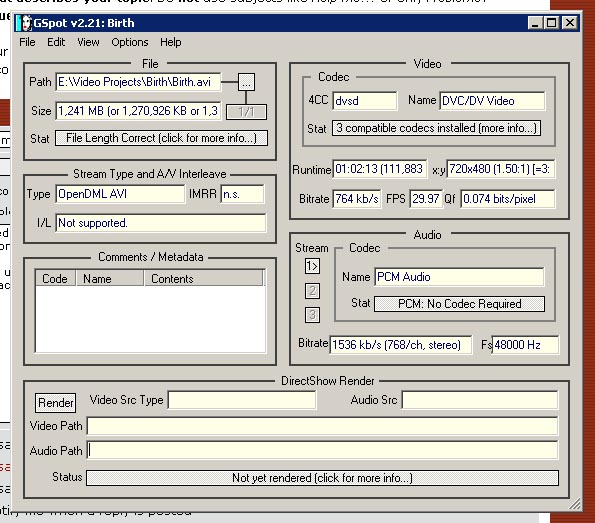
Task: Click the Path field showing Birth.avi
Action: tap(138, 82)
